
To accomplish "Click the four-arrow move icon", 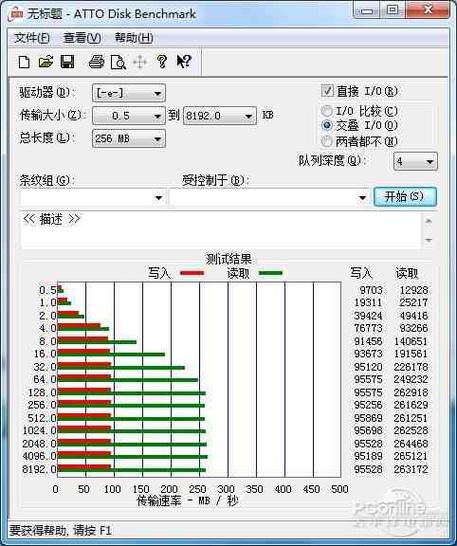I will (140, 62).
